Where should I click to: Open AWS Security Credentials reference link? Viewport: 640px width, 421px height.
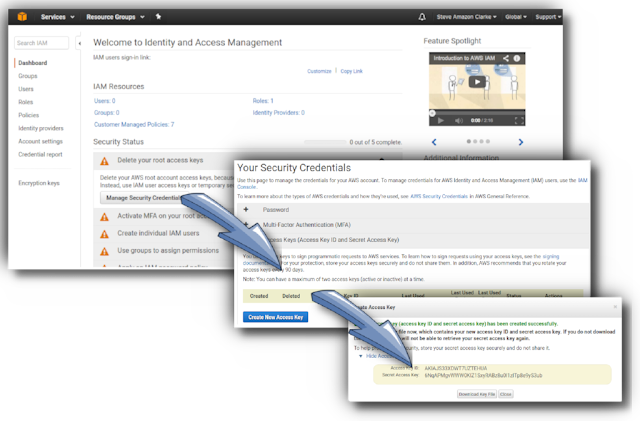point(439,196)
